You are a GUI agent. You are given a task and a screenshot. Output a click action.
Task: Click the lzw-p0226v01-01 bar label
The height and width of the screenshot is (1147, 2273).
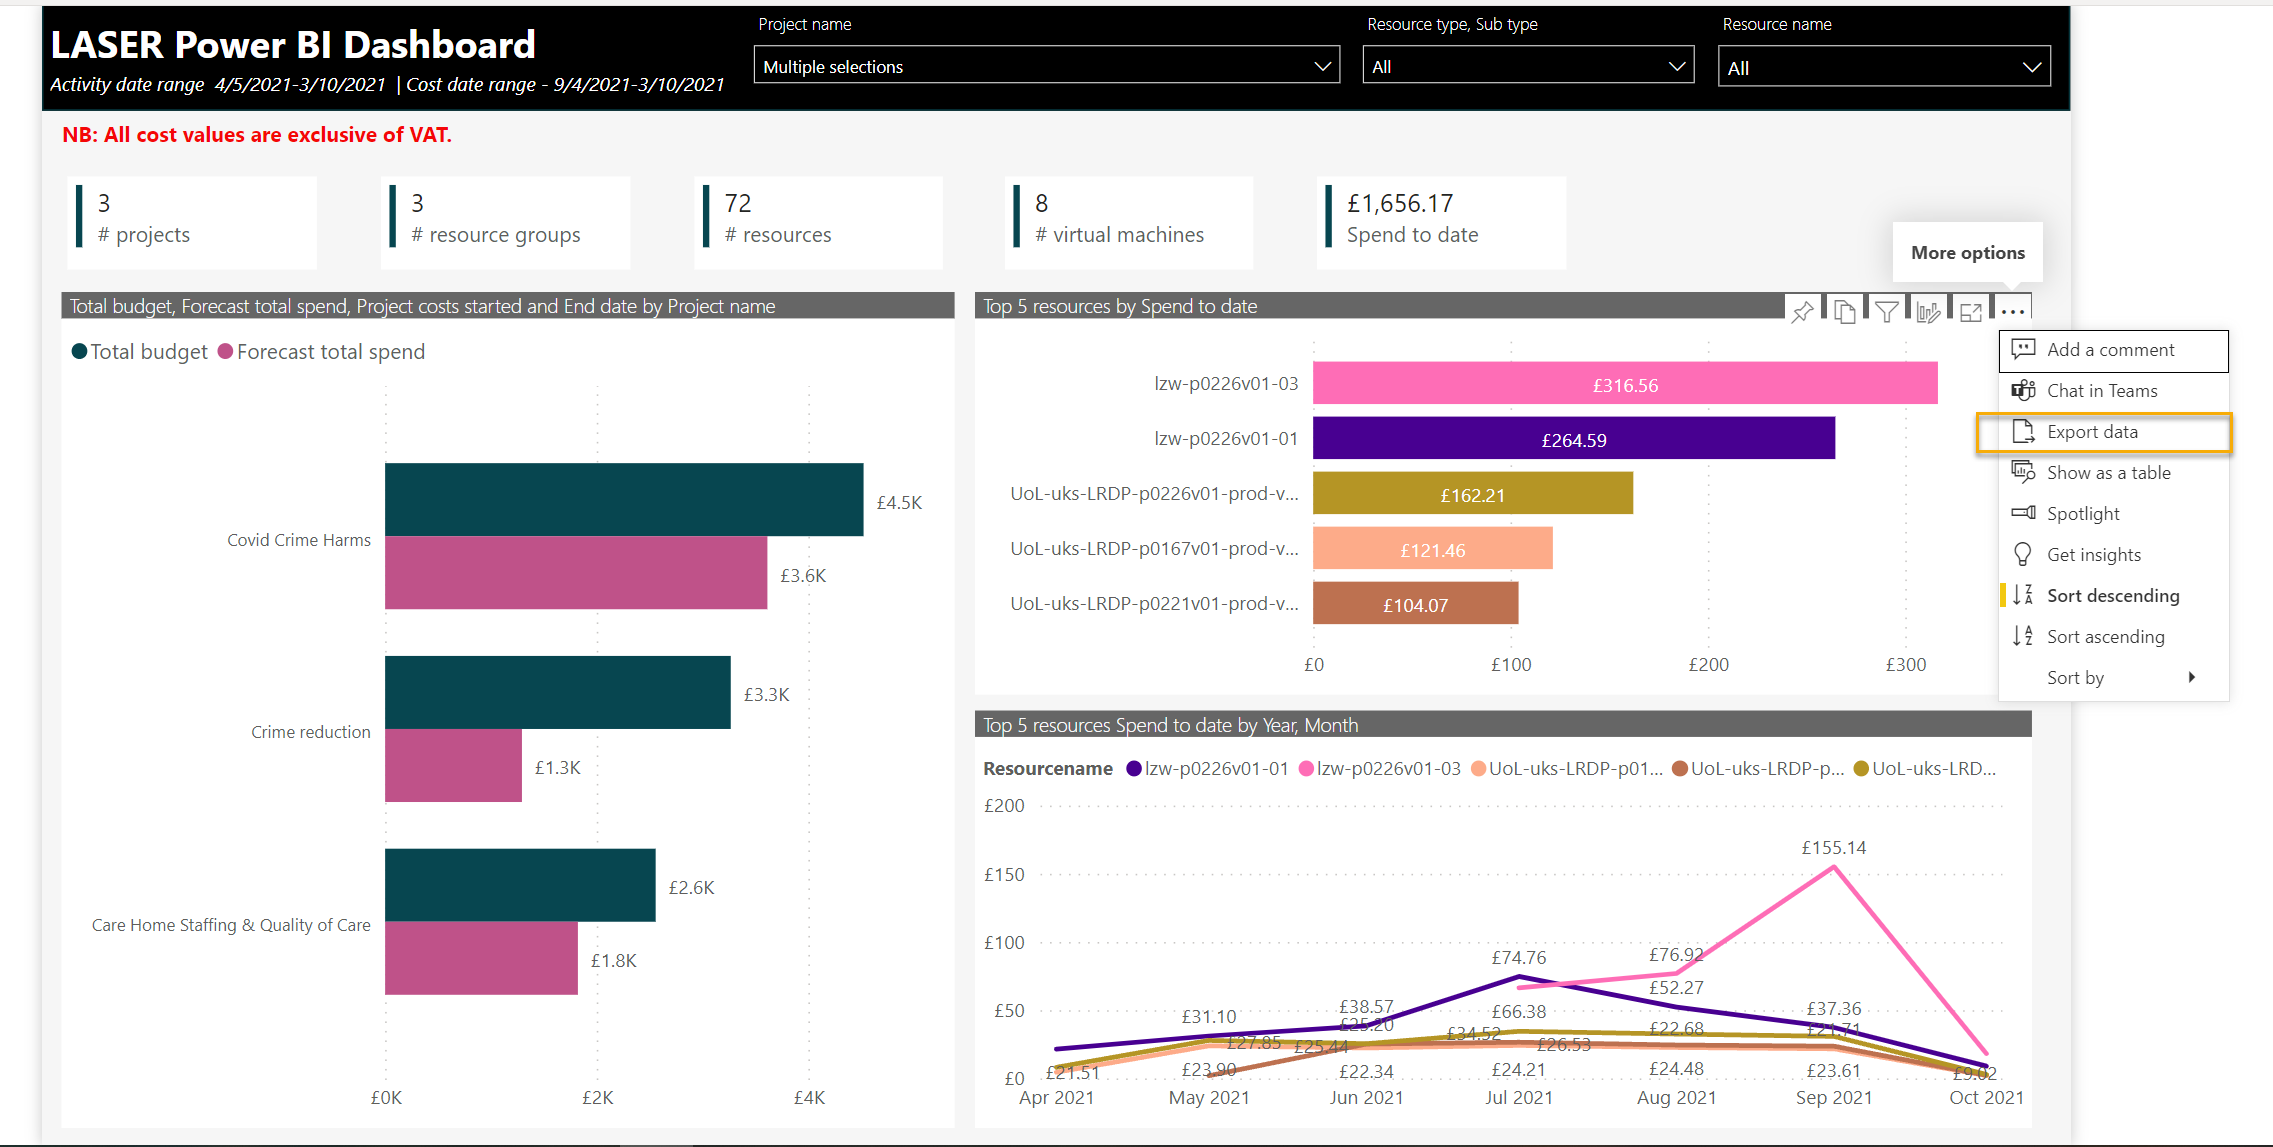point(1226,438)
